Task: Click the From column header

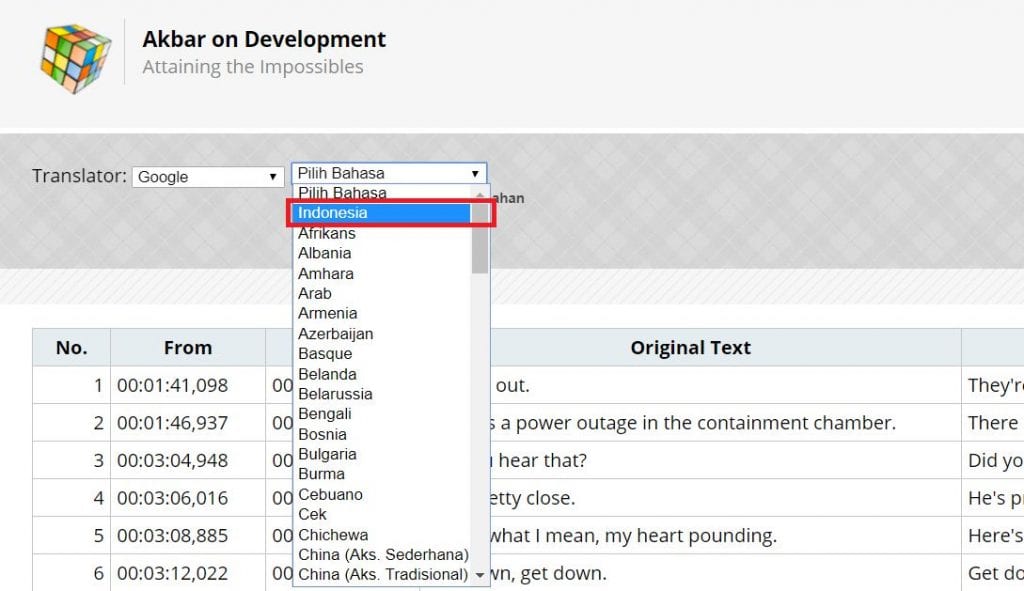Action: (x=188, y=348)
